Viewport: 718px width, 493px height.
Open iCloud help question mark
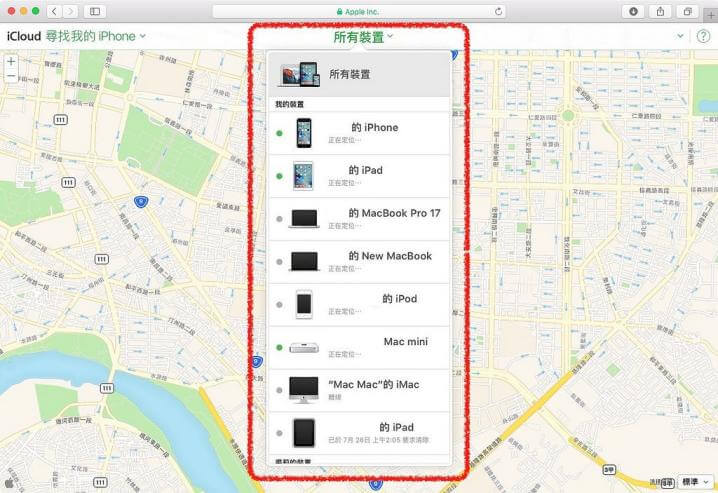(x=703, y=36)
